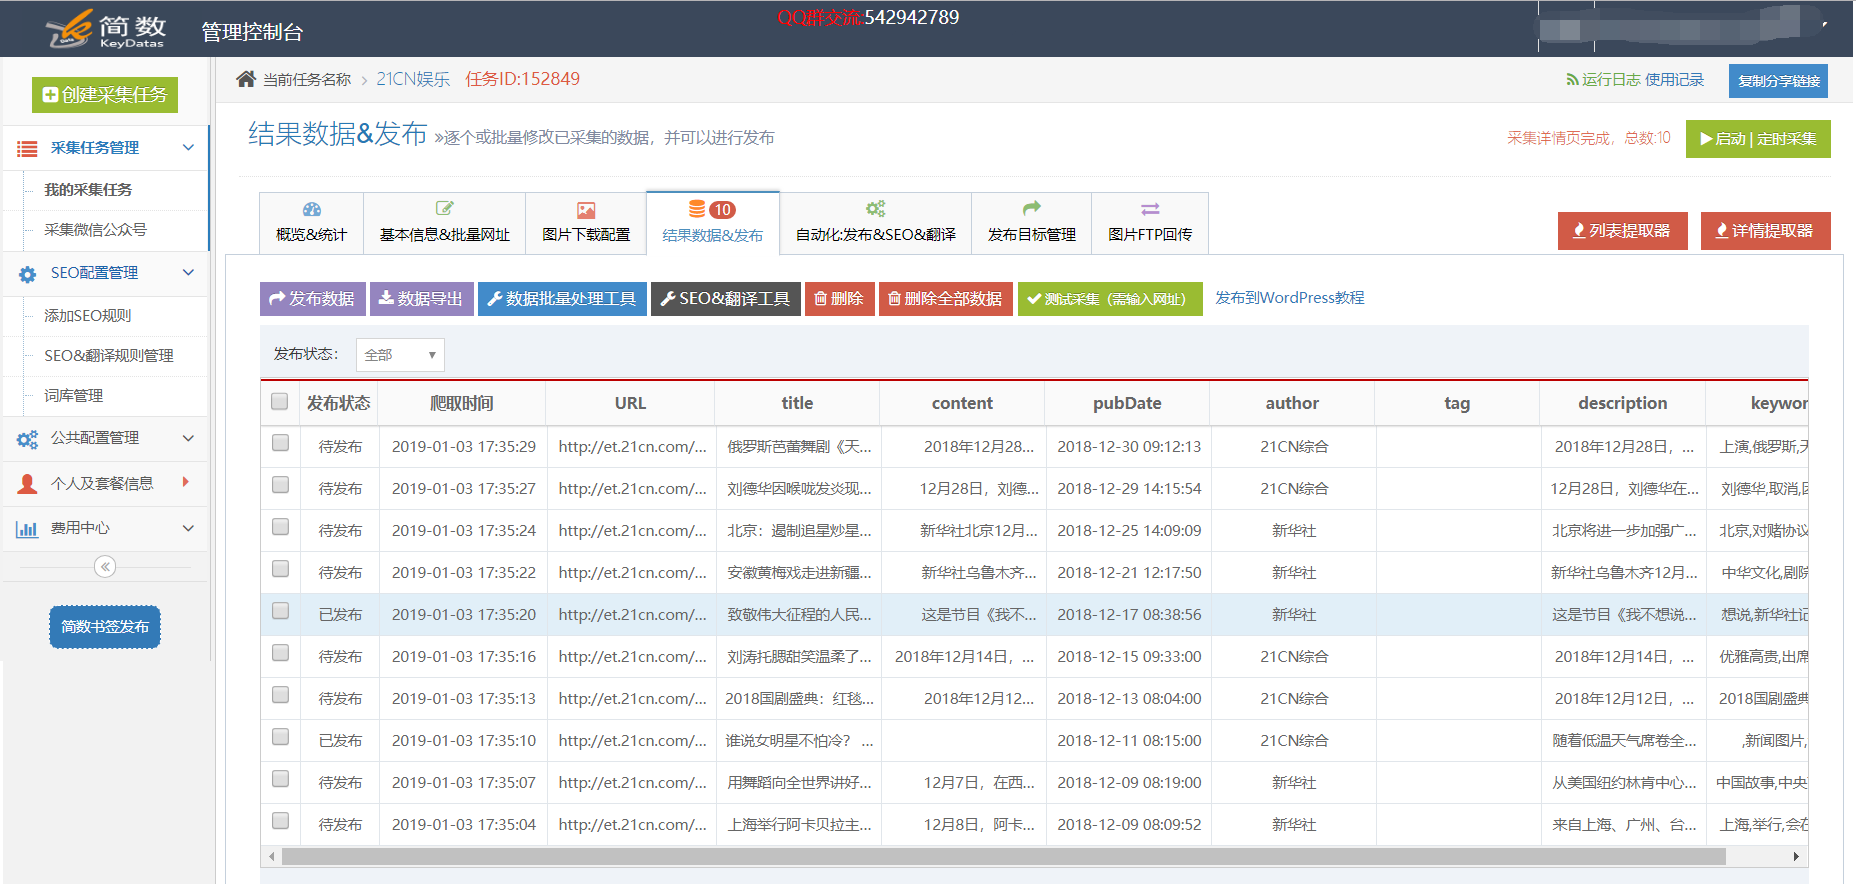Click the 创建采集任务 button

[105, 95]
